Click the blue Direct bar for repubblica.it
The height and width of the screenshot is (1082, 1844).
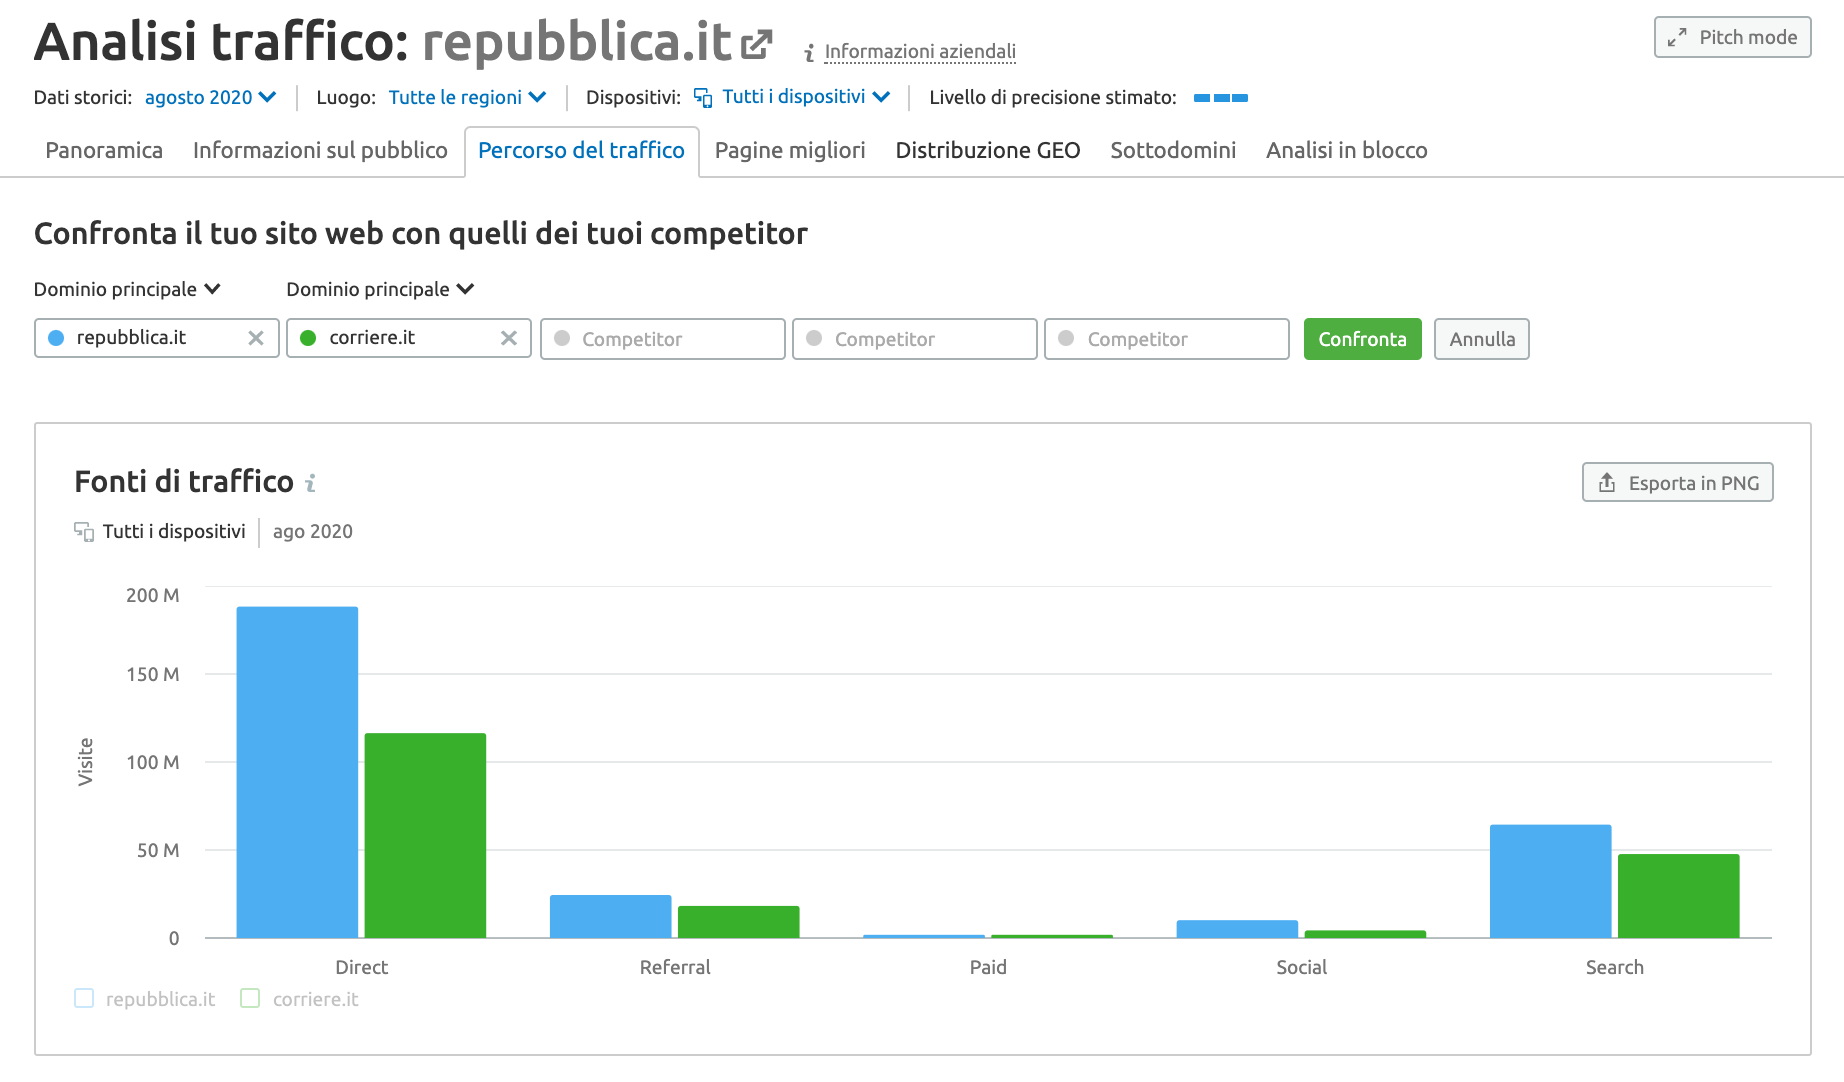pos(297,771)
